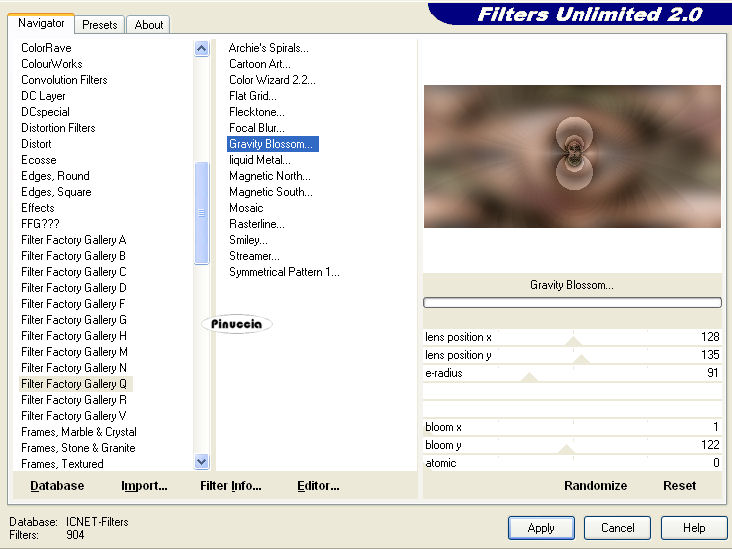This screenshot has width=732, height=549.
Task: Click the category list scrollbar thumb
Action: [202, 213]
